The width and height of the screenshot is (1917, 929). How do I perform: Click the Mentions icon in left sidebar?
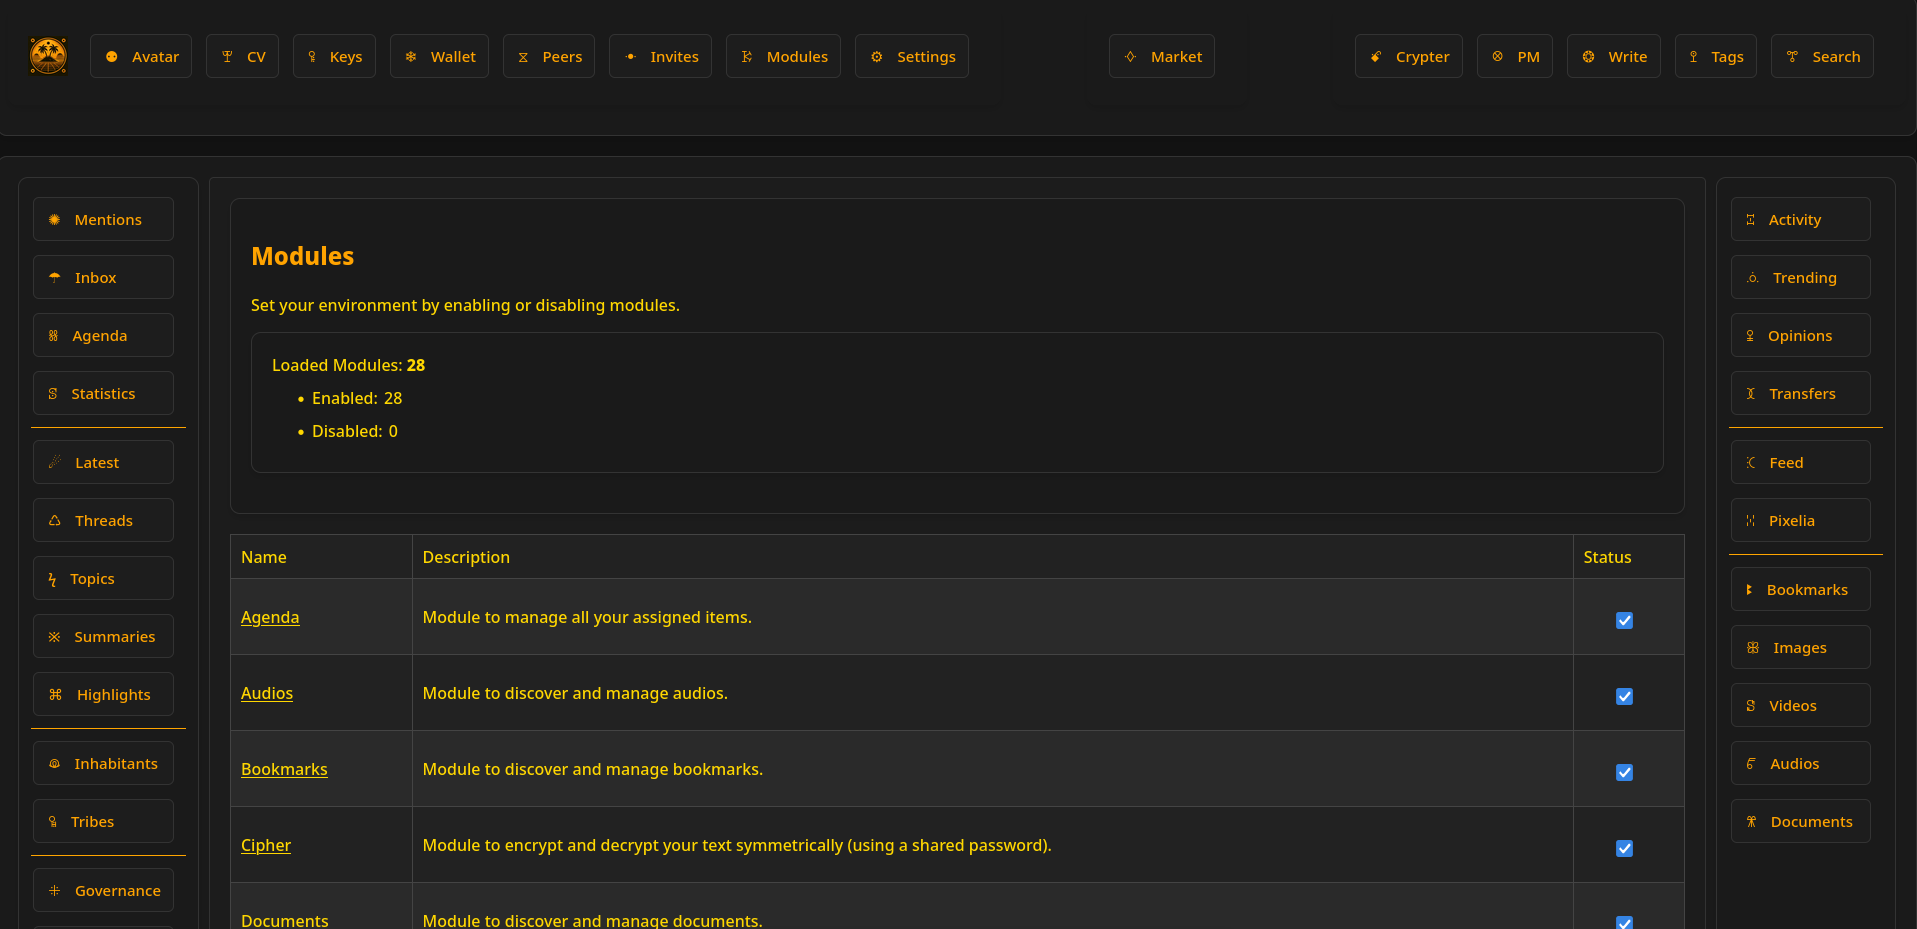[55, 220]
